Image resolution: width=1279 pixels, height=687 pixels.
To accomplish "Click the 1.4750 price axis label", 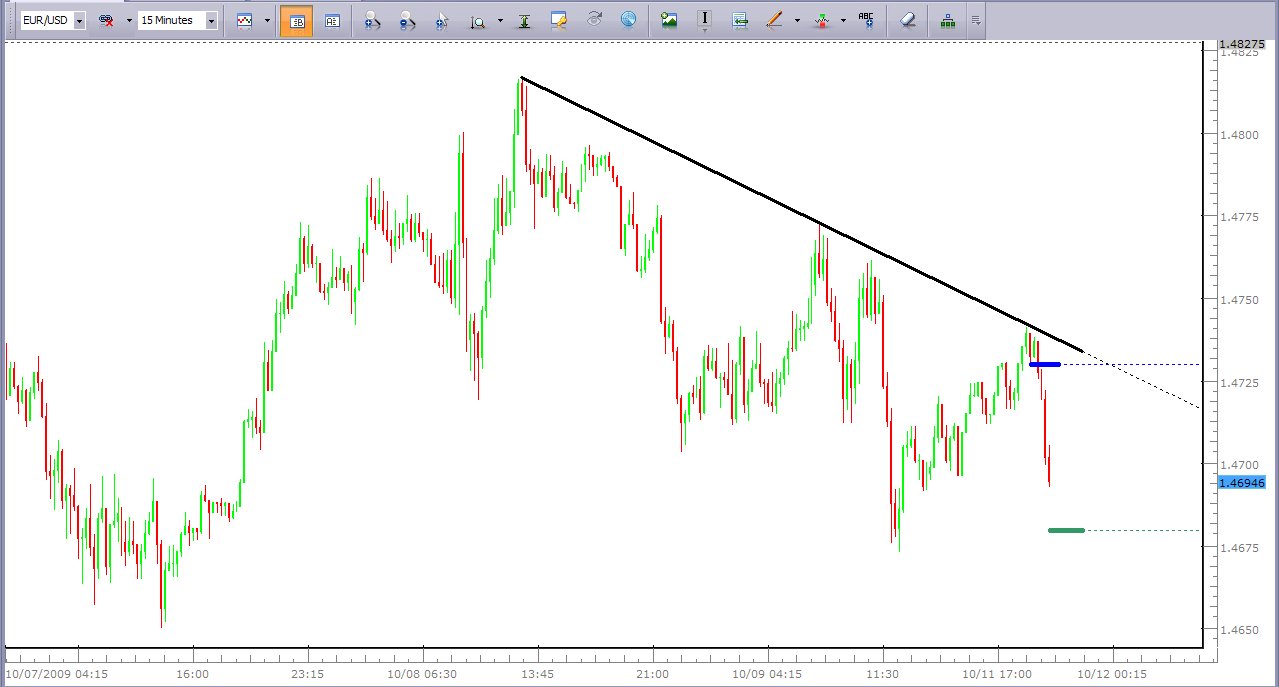I will pyautogui.click(x=1240, y=299).
